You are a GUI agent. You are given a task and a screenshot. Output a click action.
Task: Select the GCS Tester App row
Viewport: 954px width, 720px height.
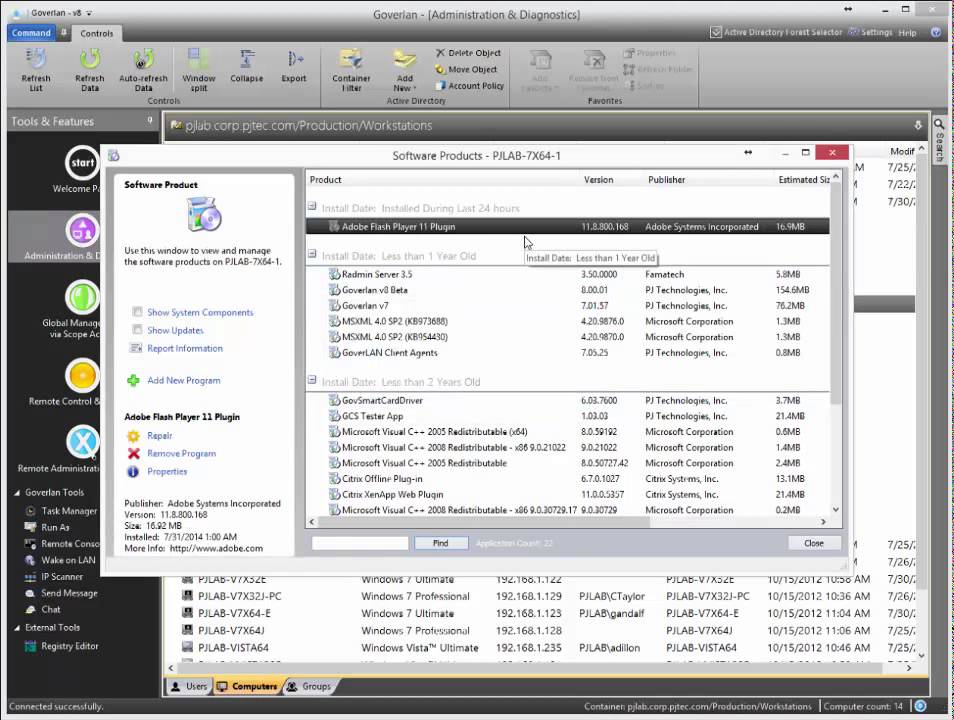point(567,416)
